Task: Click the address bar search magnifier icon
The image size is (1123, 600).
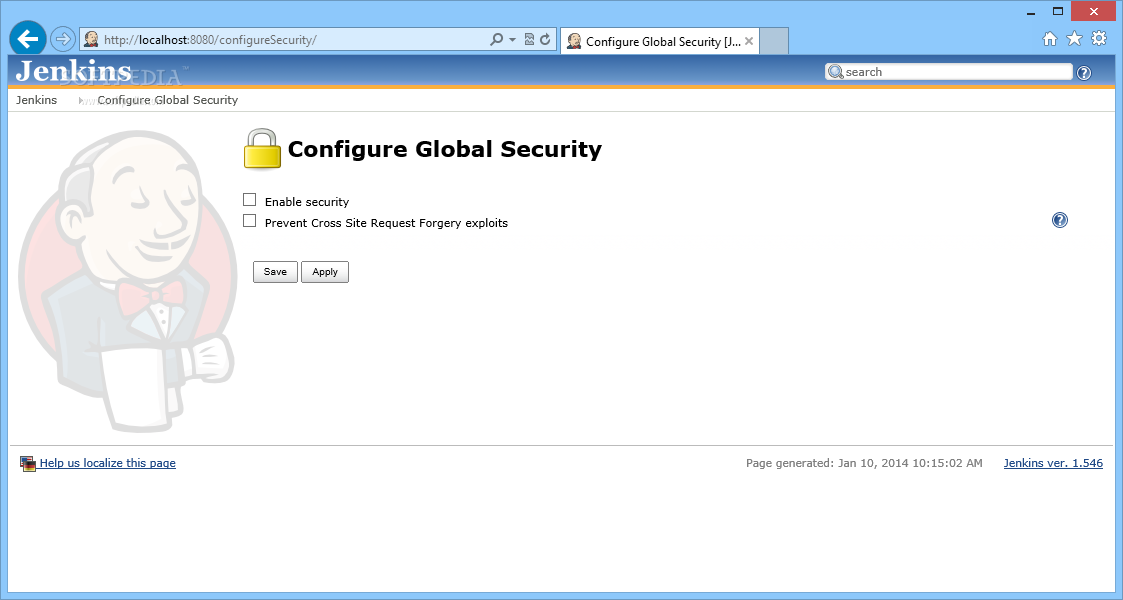Action: 496,39
